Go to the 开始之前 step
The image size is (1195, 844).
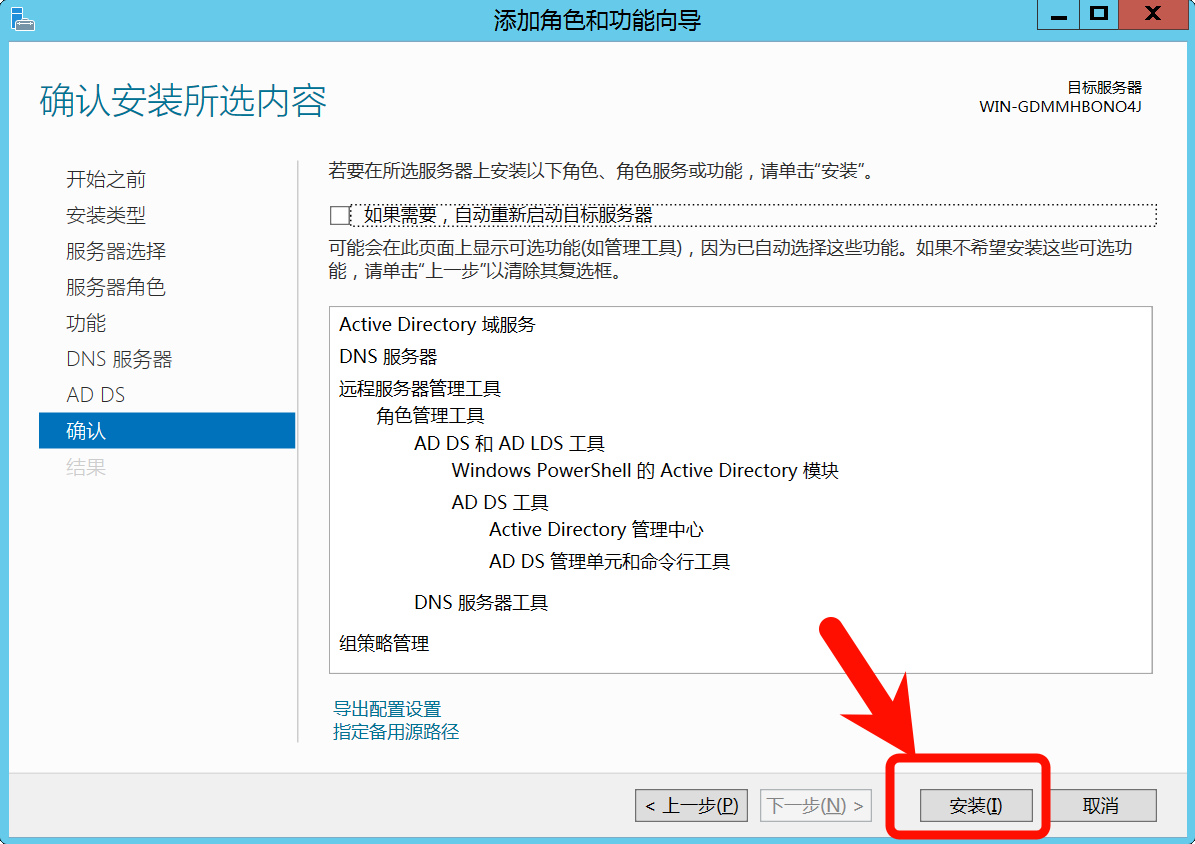pyautogui.click(x=106, y=179)
